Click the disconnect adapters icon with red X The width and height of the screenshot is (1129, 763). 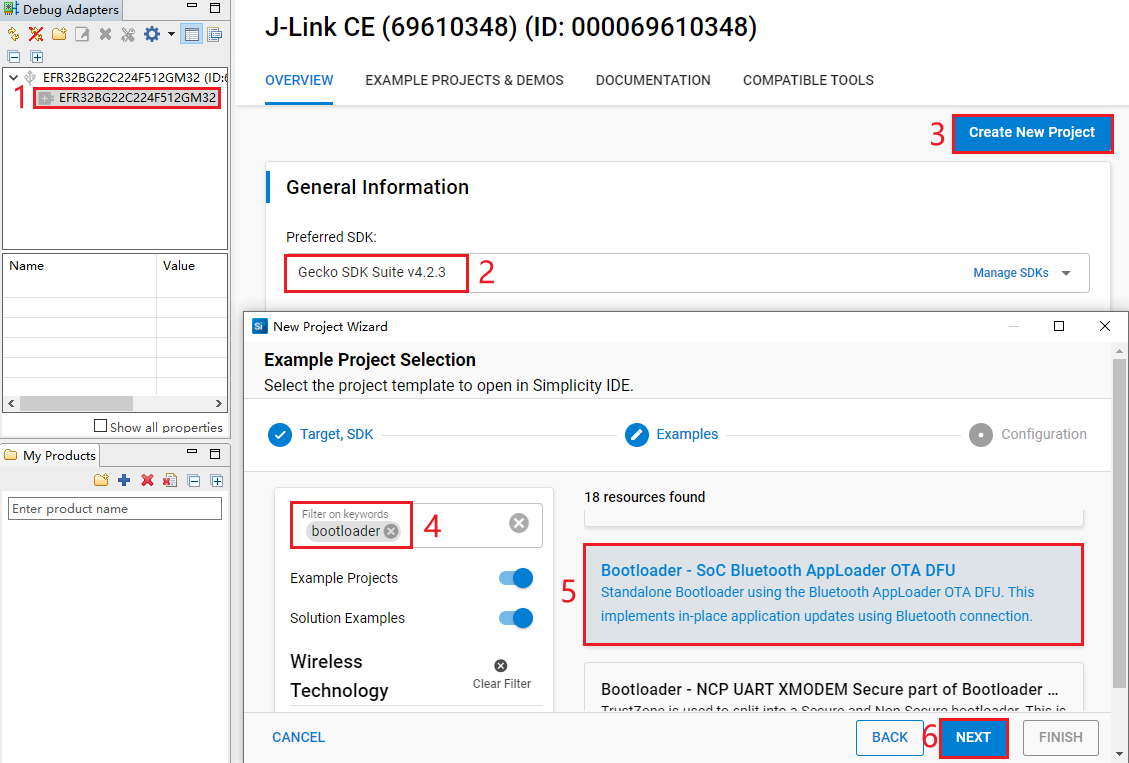[x=36, y=34]
